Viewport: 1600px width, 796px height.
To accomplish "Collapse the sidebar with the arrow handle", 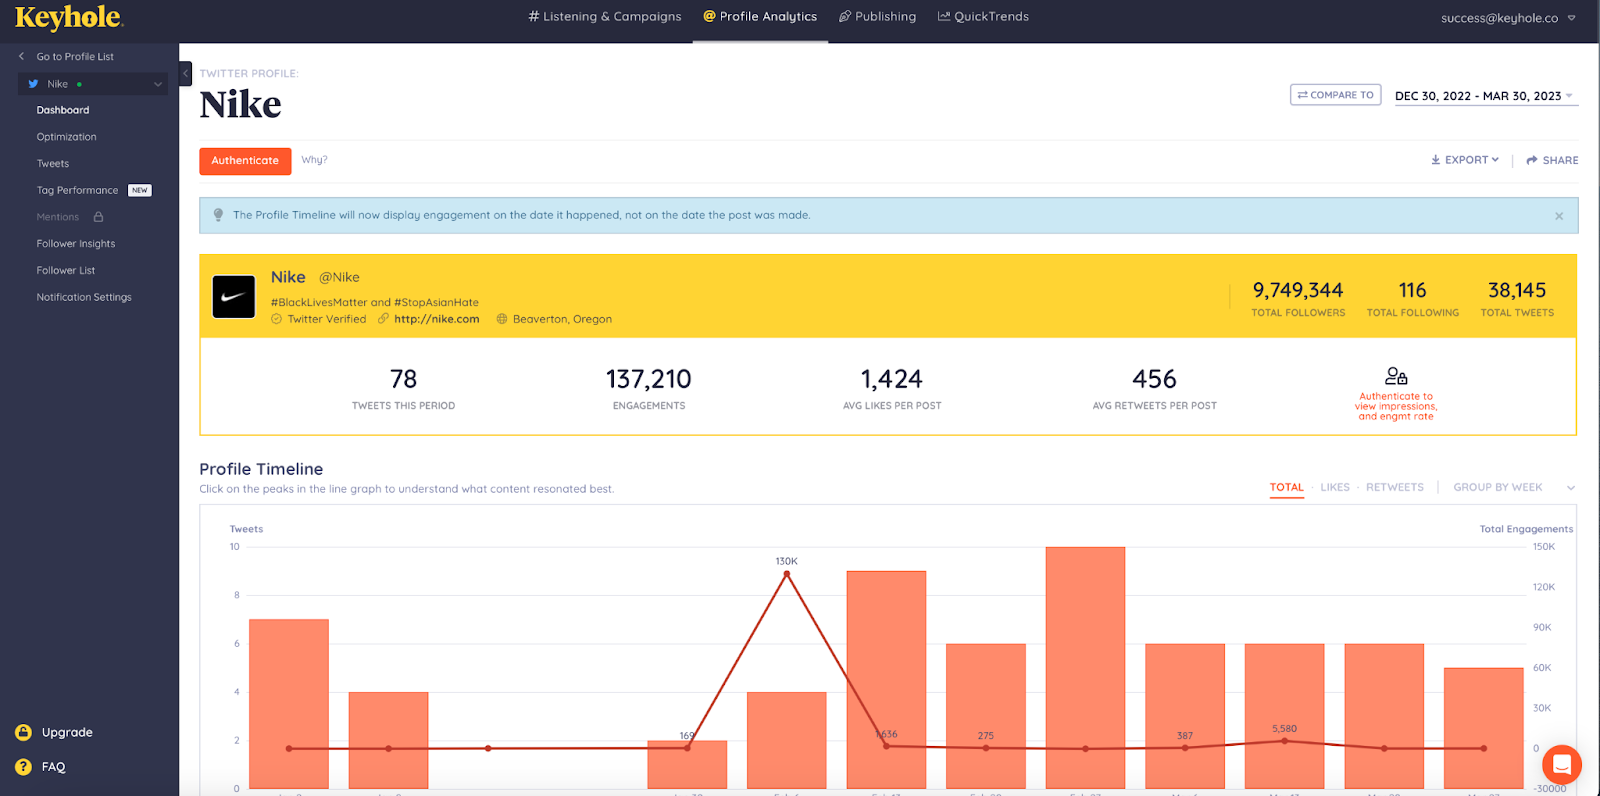I will (x=185, y=73).
